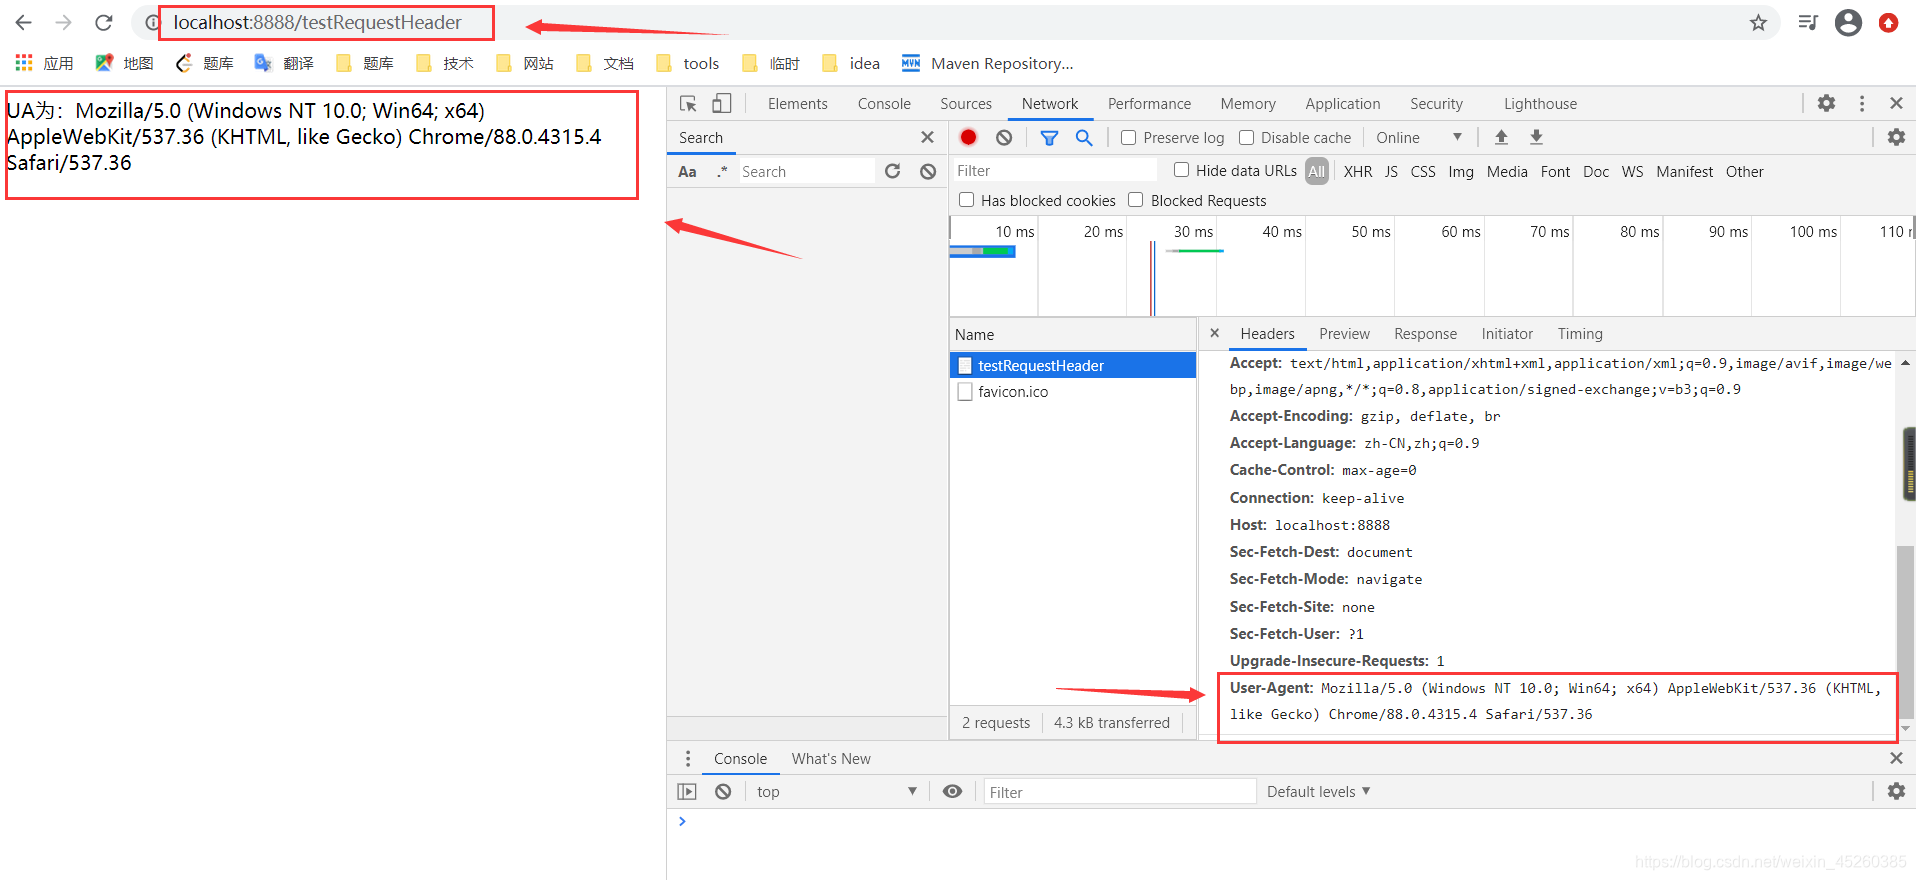Switch to the Sources tab

point(965,103)
